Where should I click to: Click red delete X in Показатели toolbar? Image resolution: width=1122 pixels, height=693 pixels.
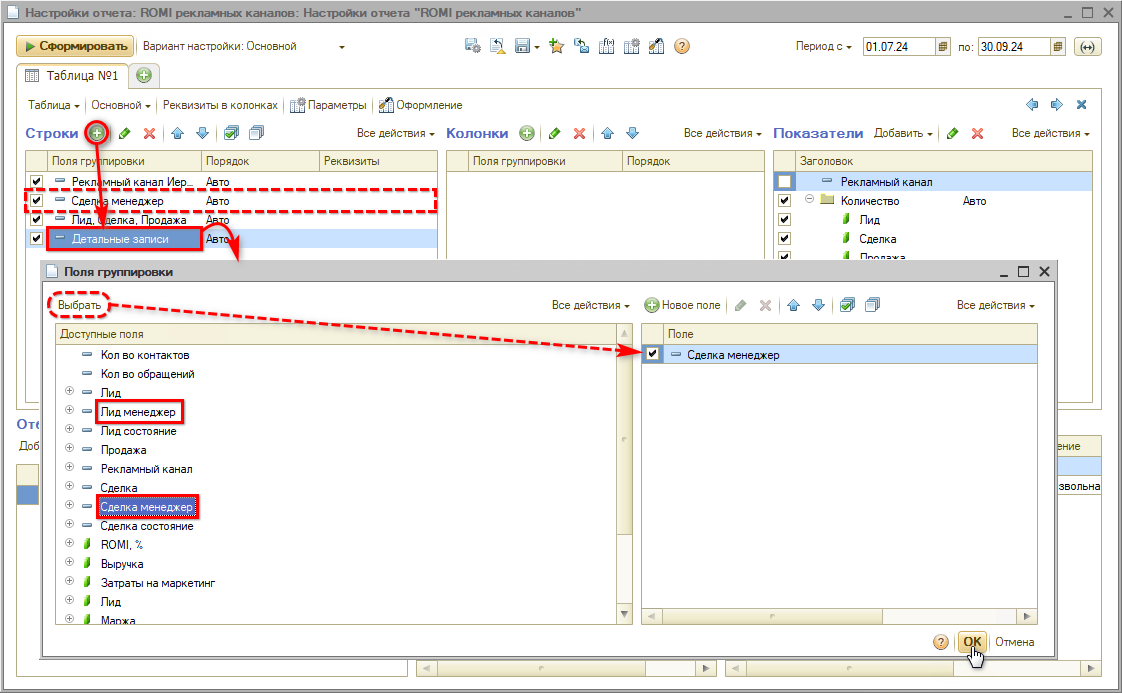point(977,133)
